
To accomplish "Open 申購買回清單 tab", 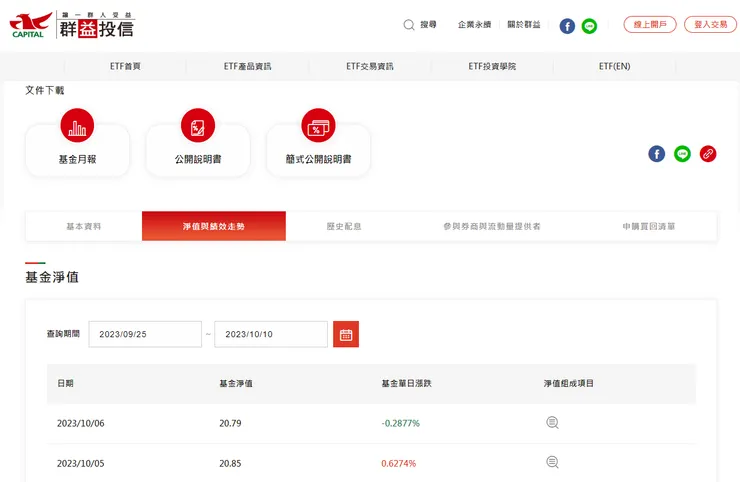I will click(649, 227).
